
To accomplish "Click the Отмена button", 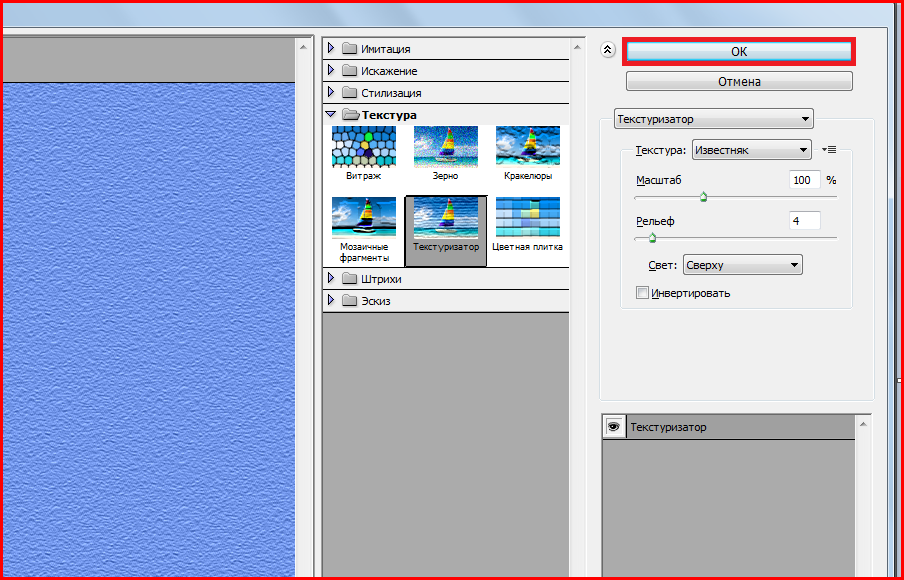I will [x=739, y=81].
